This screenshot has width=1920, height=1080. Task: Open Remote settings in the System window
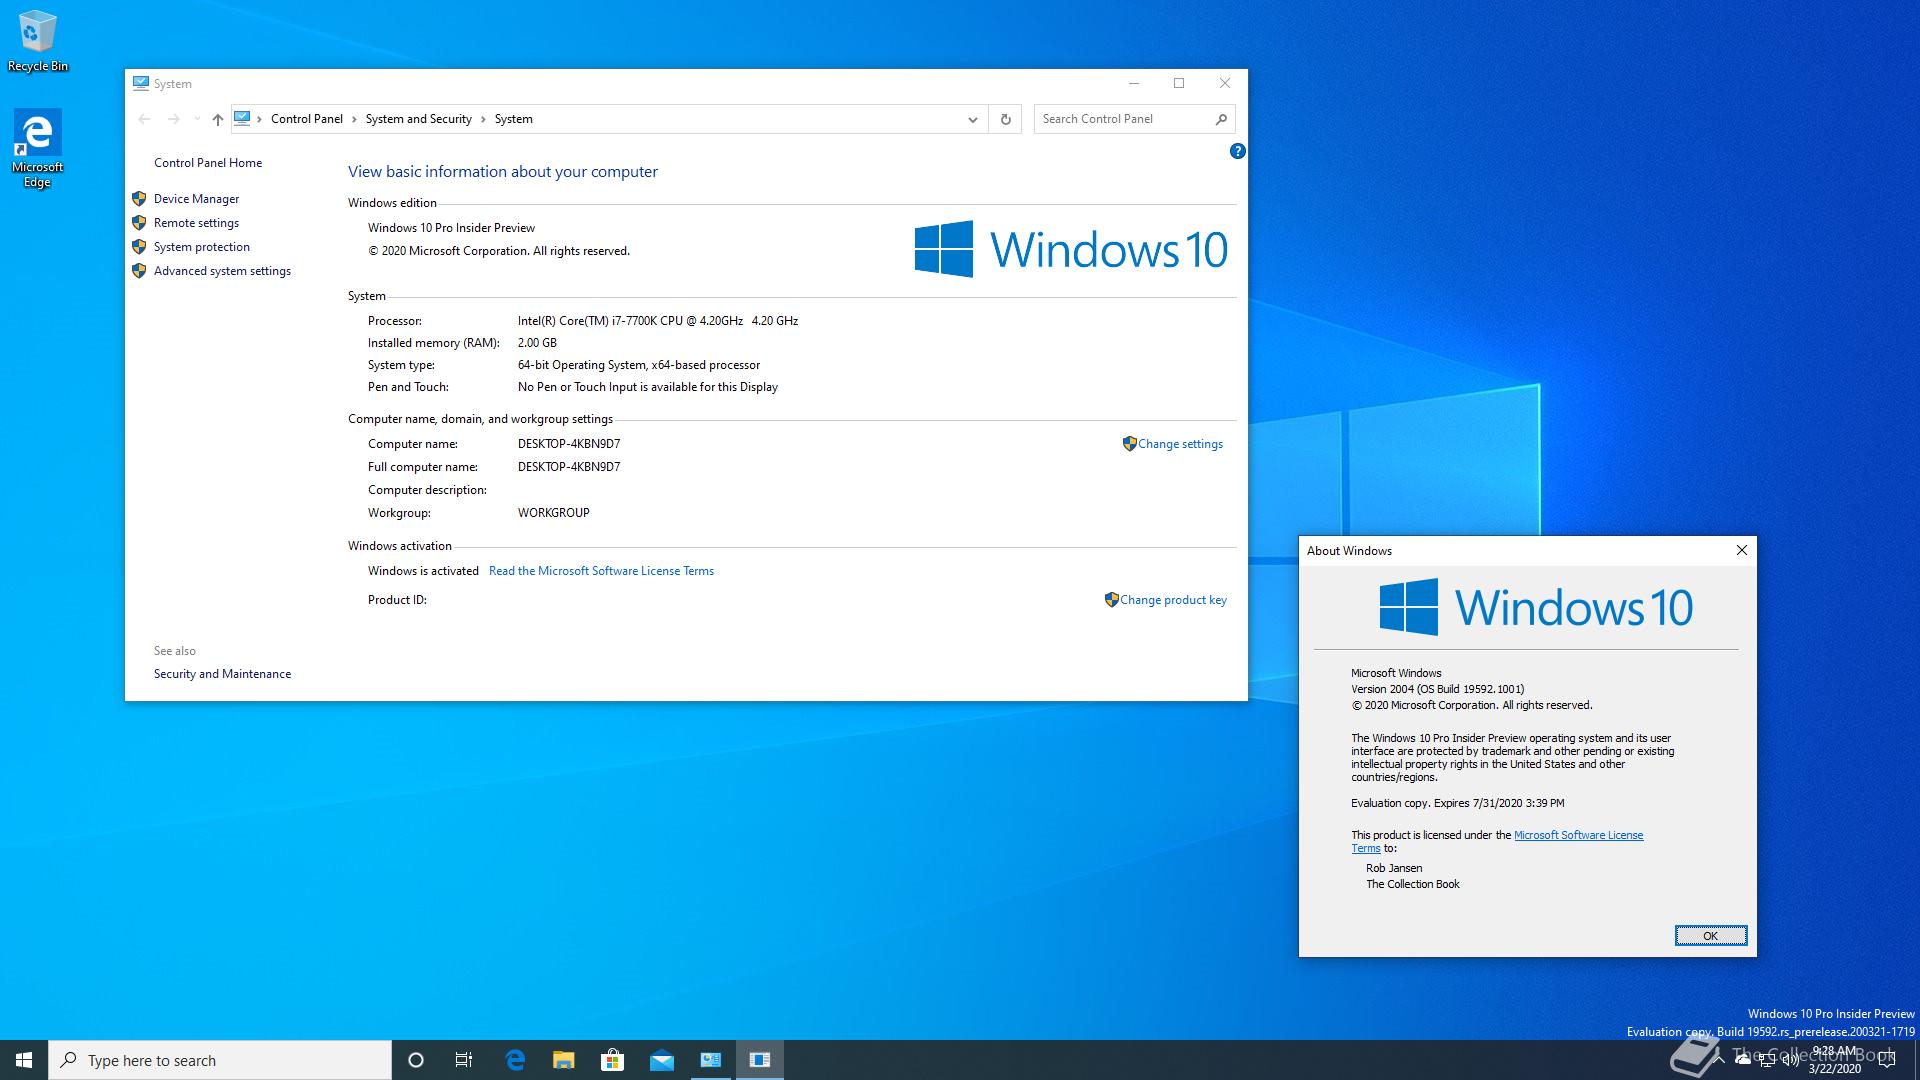pos(196,223)
